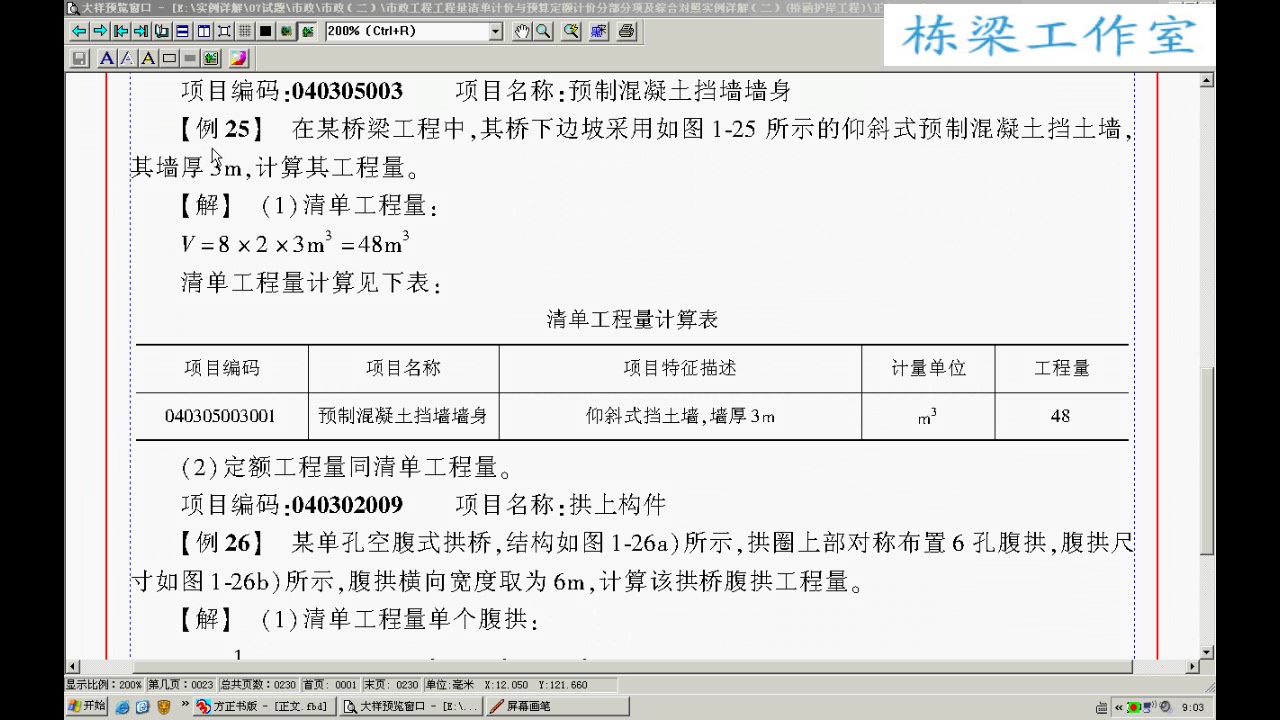Click the vertical scrollbar down arrow
The image size is (1280, 720).
point(1207,652)
